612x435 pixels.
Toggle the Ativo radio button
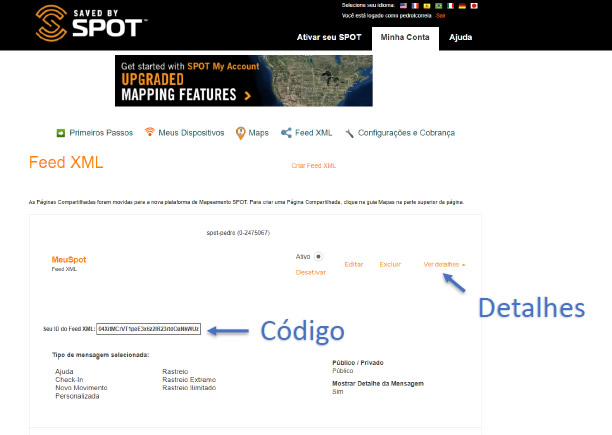[318, 257]
